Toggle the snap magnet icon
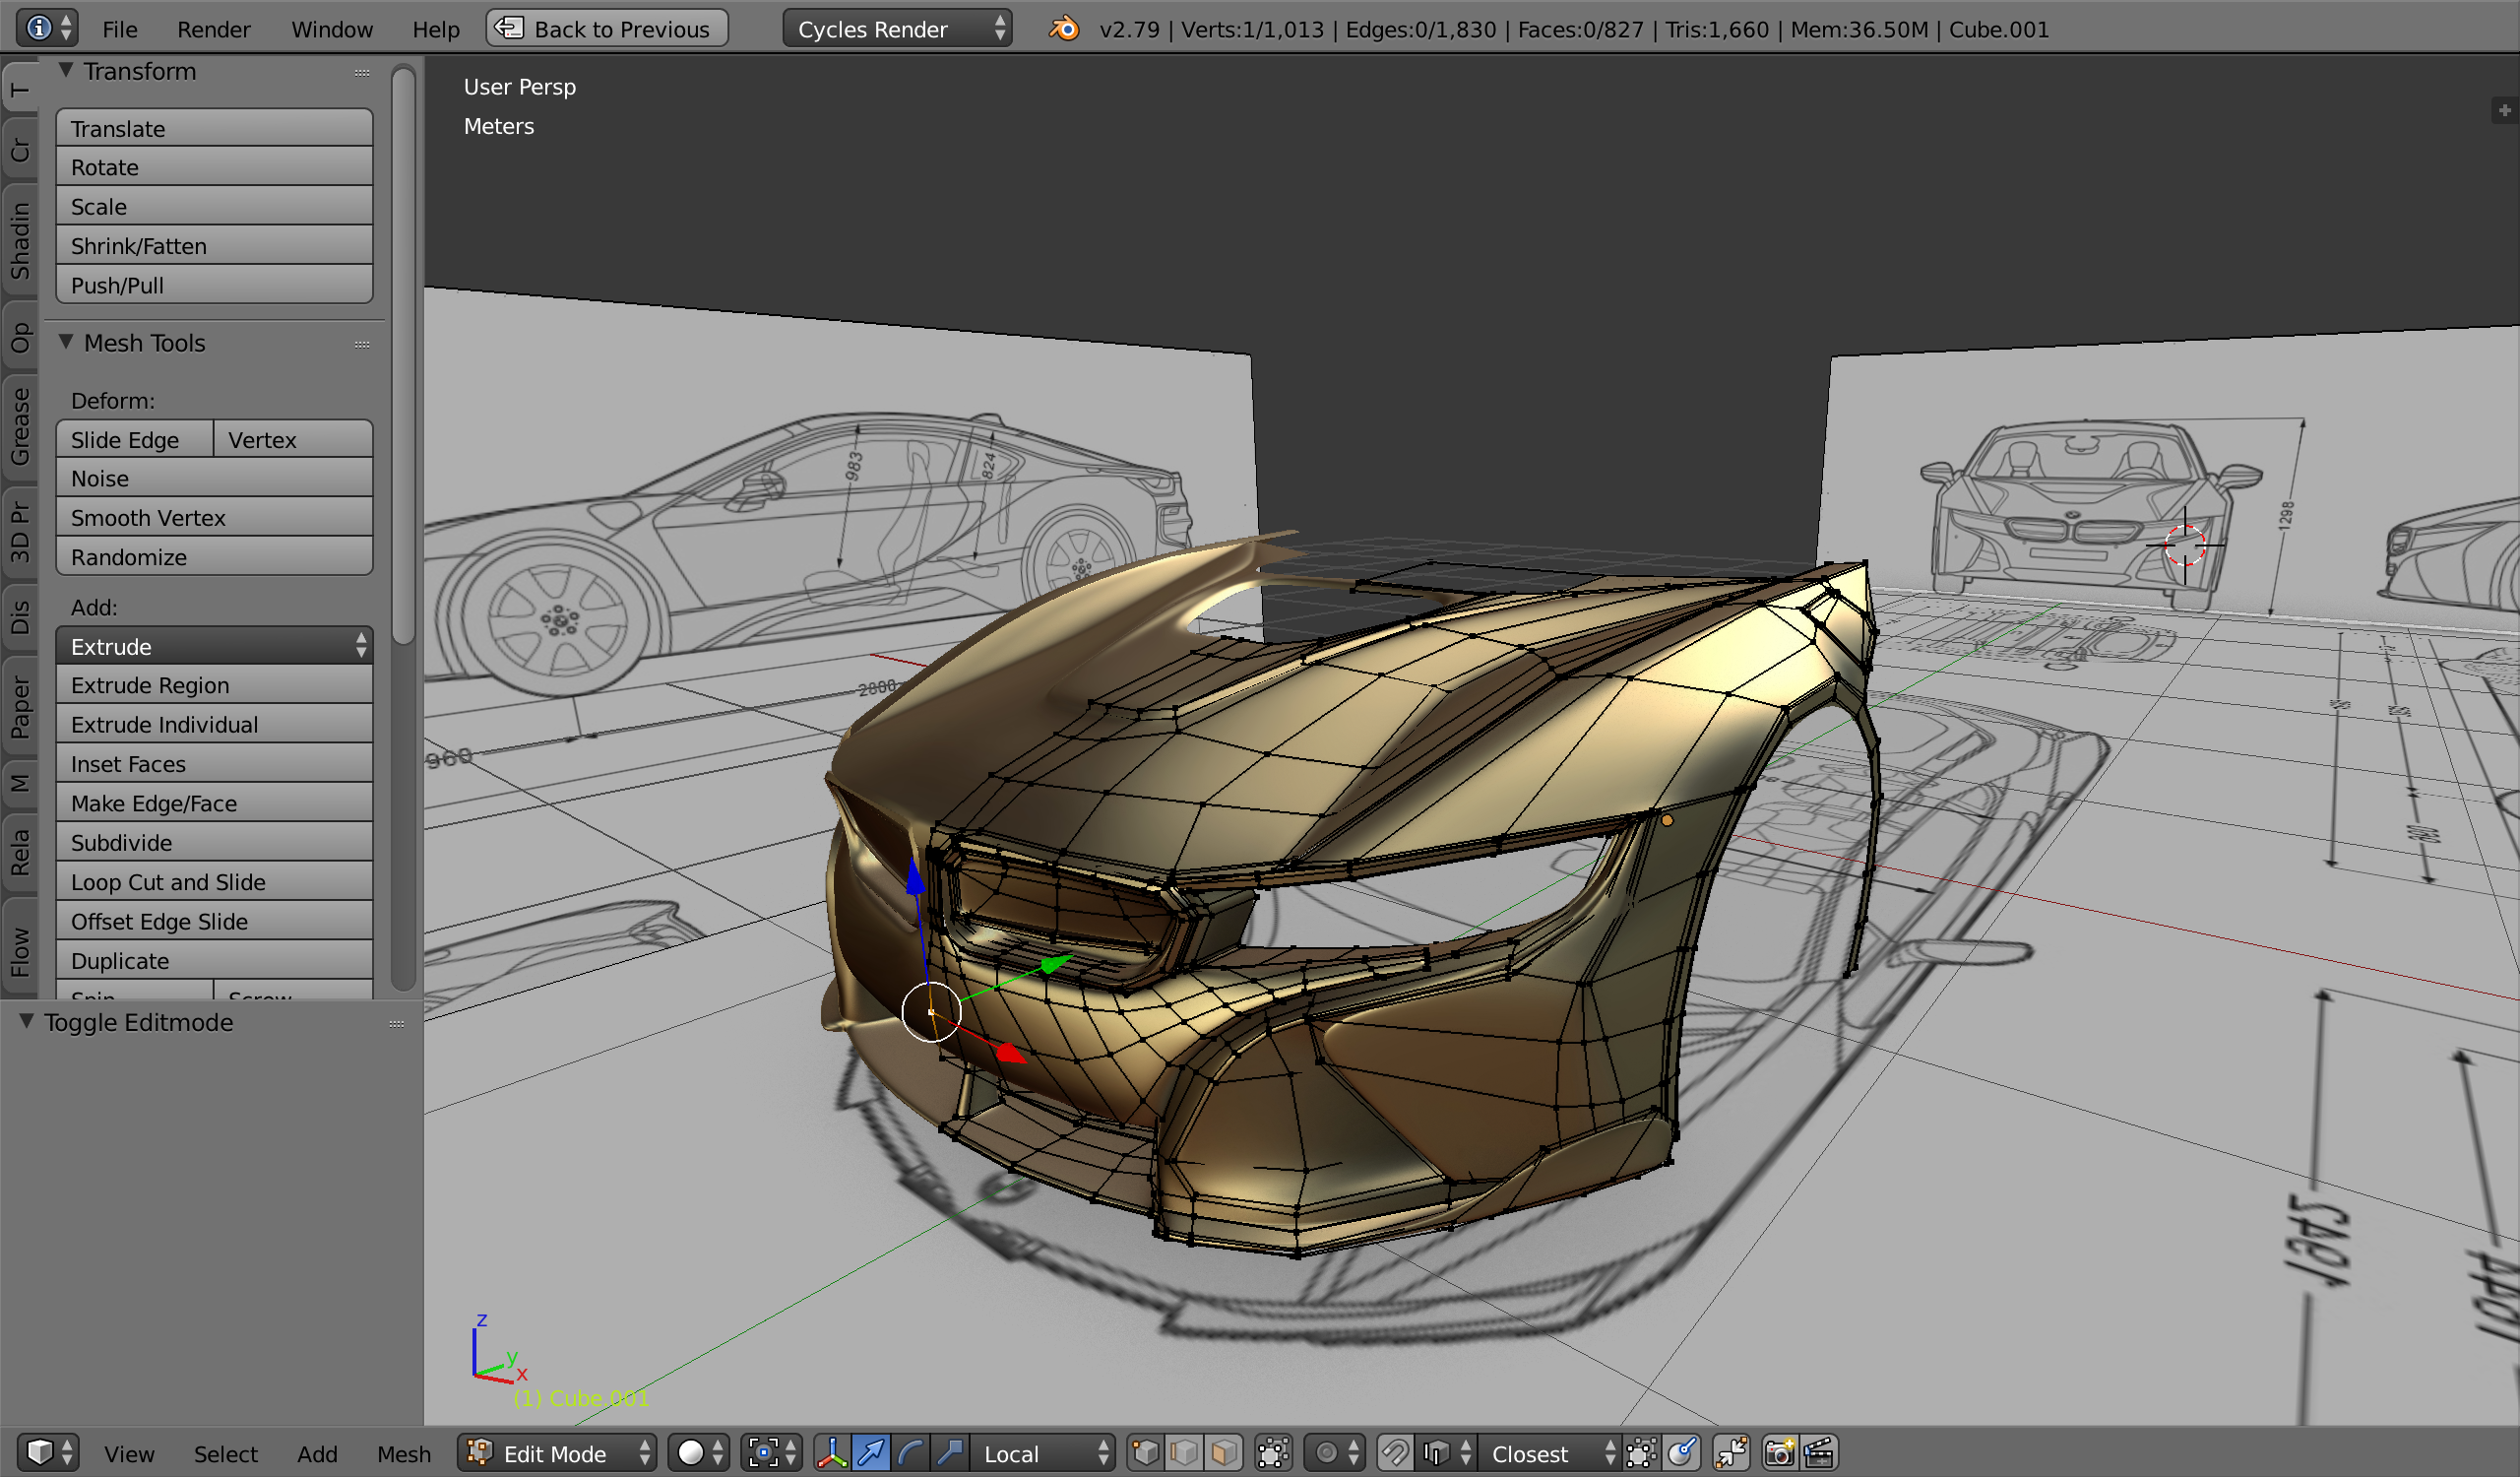Viewport: 2520px width, 1477px height. [1395, 1453]
